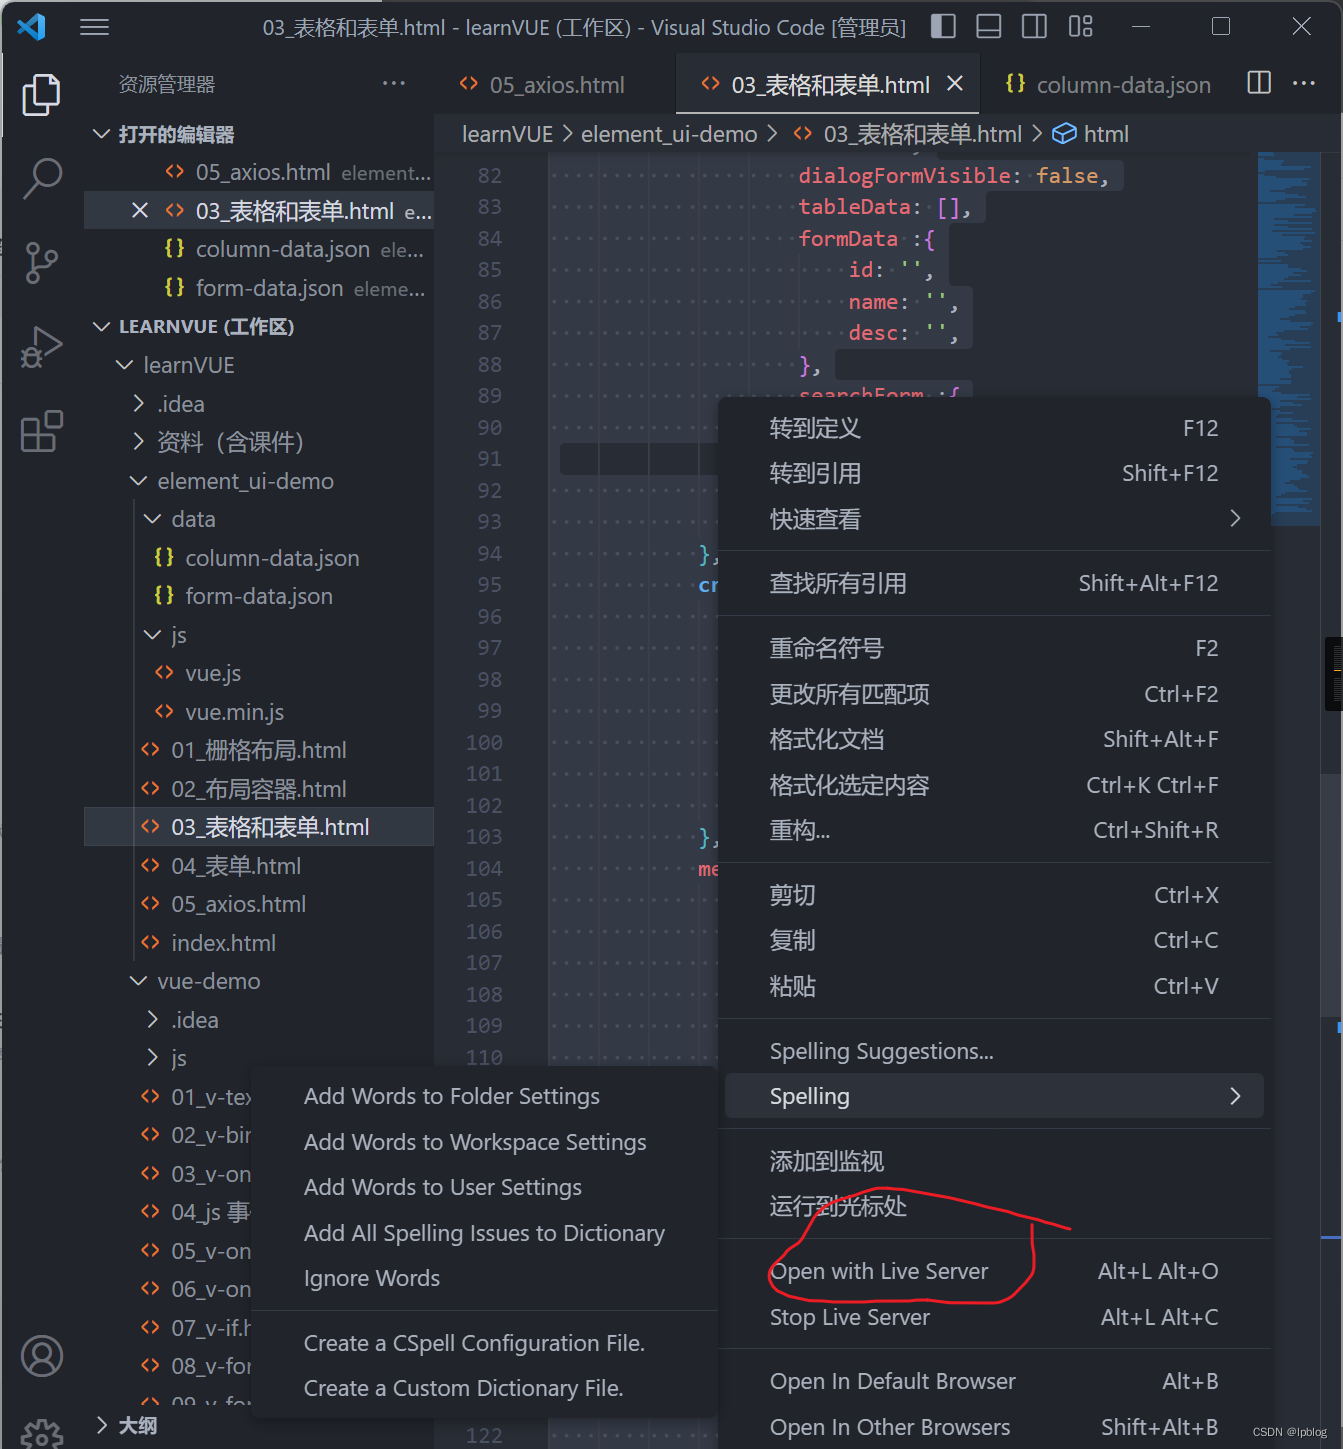Split the editor to the right
1343x1449 pixels.
click(1259, 83)
